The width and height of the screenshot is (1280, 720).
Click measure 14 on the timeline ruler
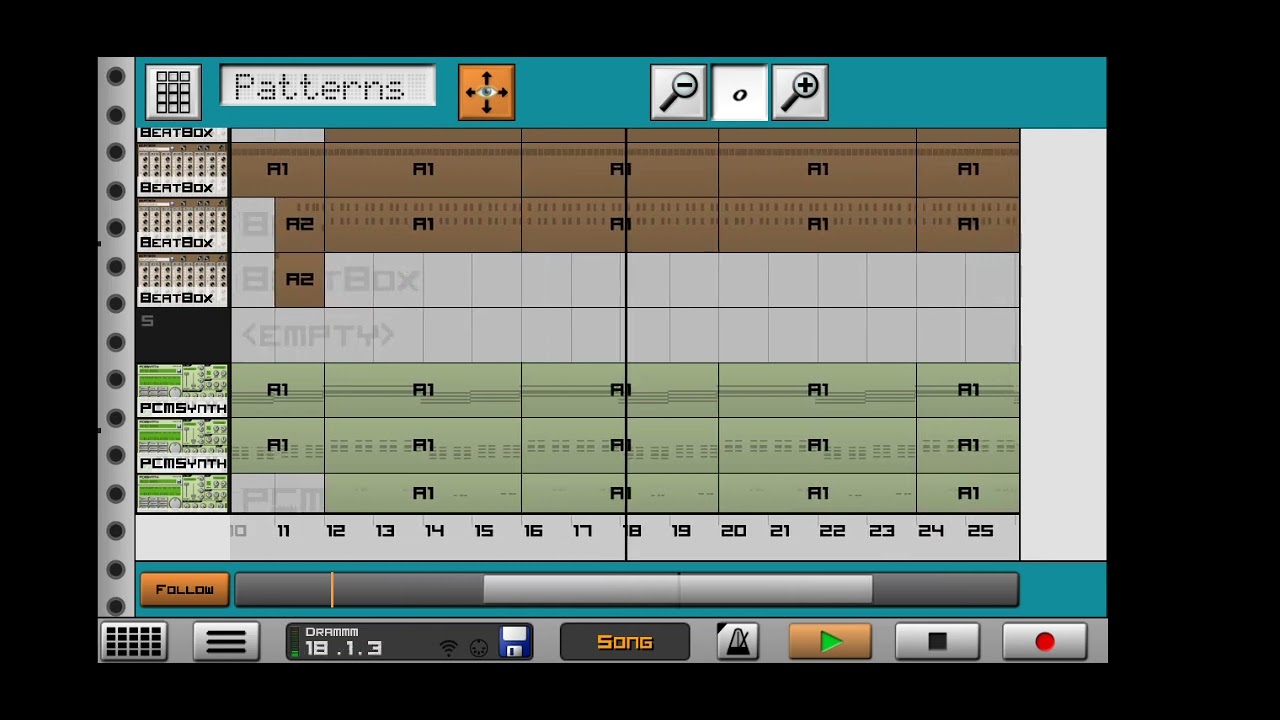(434, 531)
